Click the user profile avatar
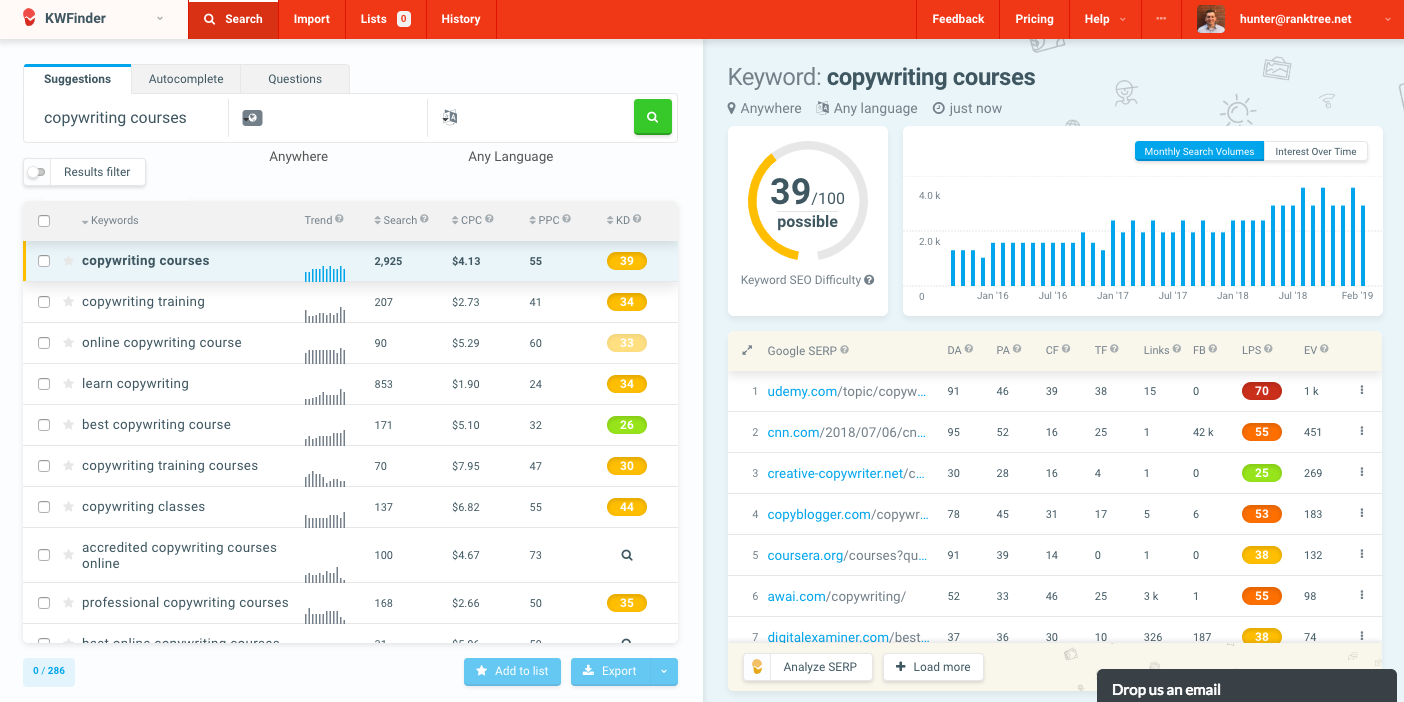The width and height of the screenshot is (1404, 702). (1211, 19)
